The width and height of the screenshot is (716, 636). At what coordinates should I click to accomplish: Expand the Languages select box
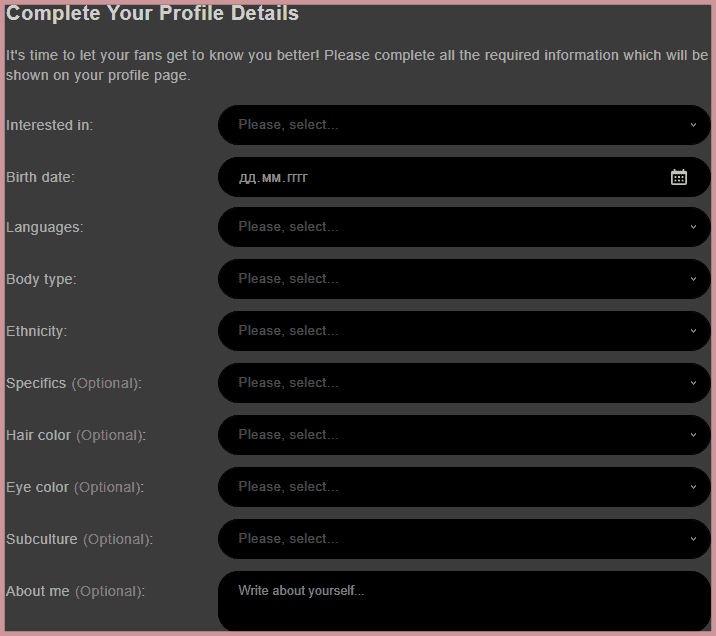coord(450,227)
